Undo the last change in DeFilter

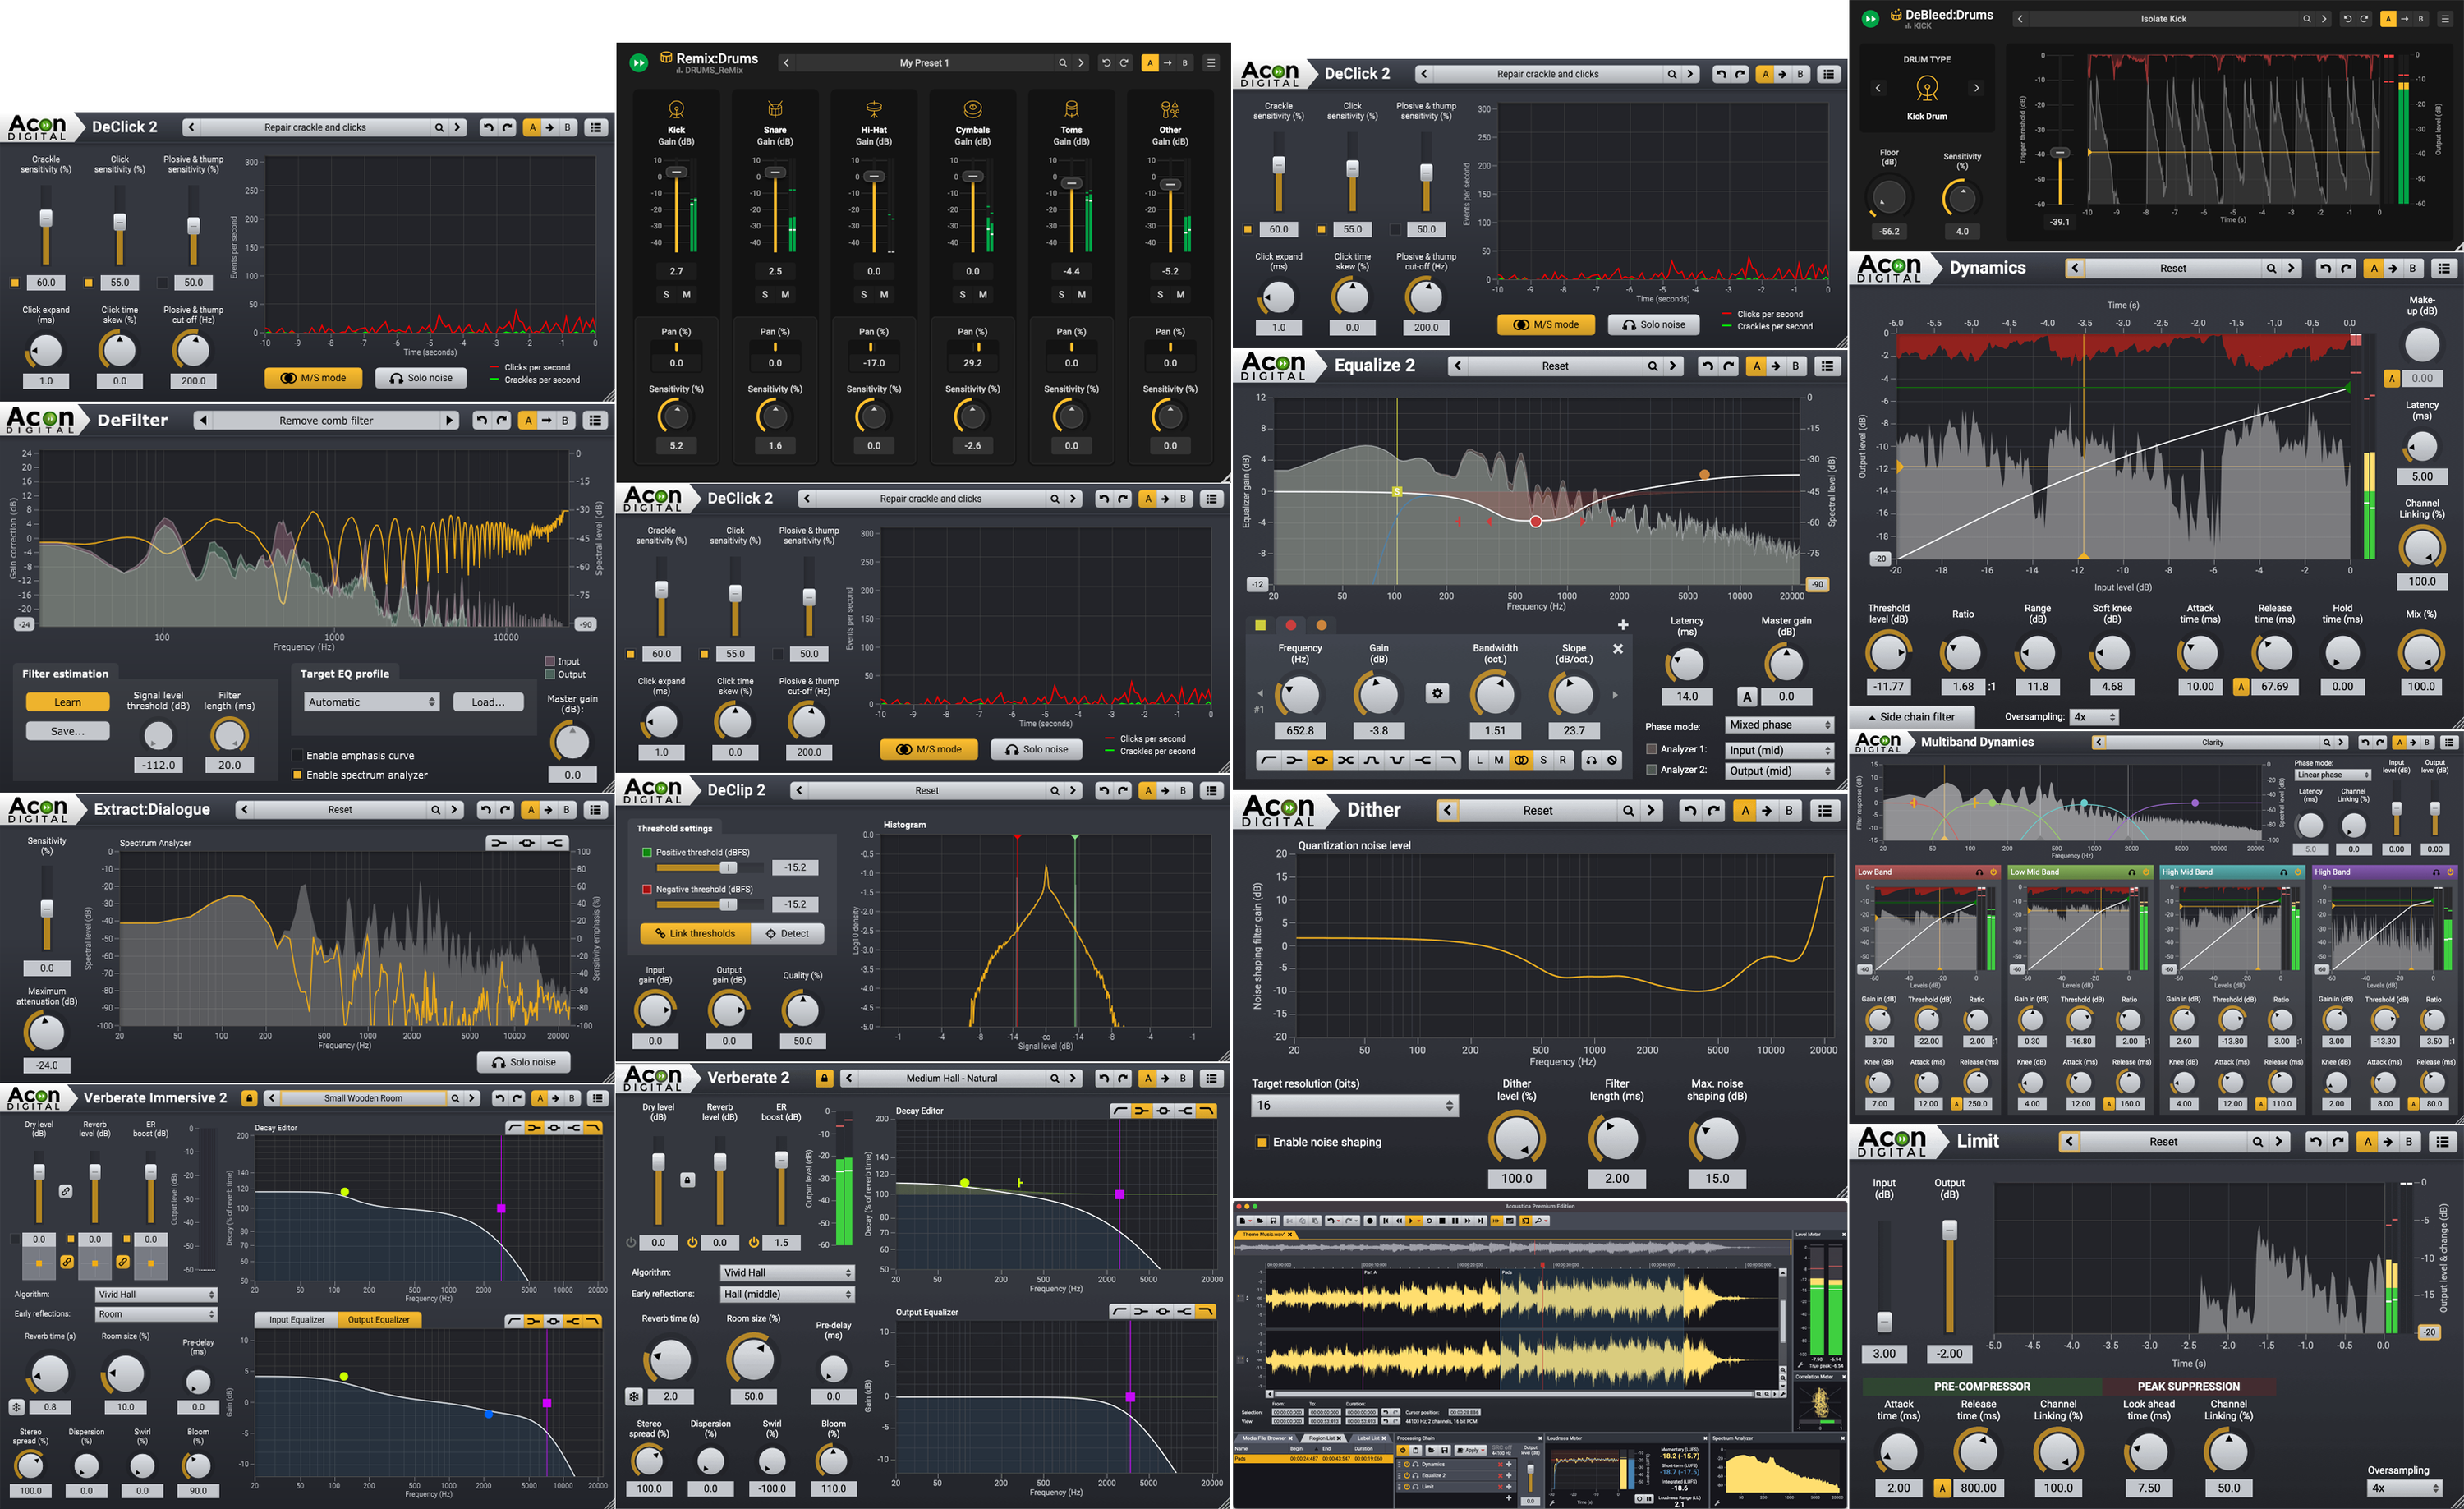tap(482, 421)
